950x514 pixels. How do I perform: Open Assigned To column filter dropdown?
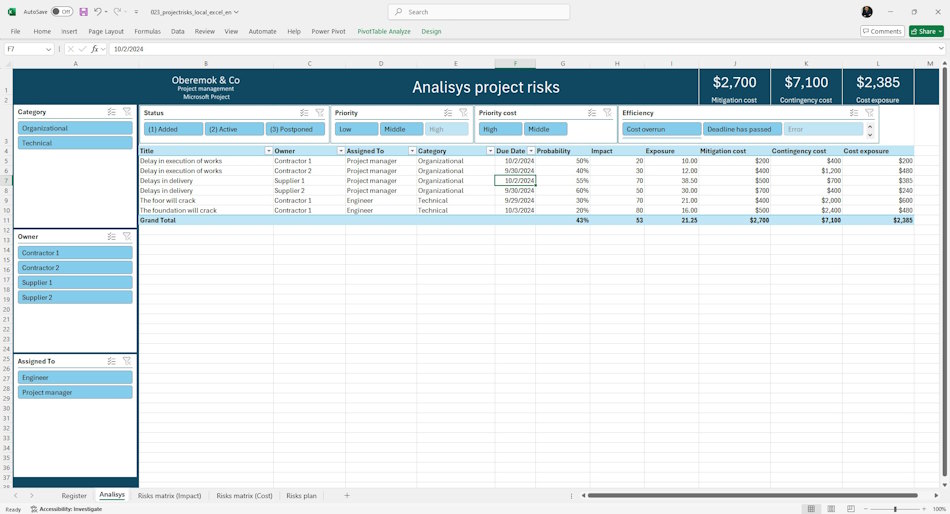point(412,151)
